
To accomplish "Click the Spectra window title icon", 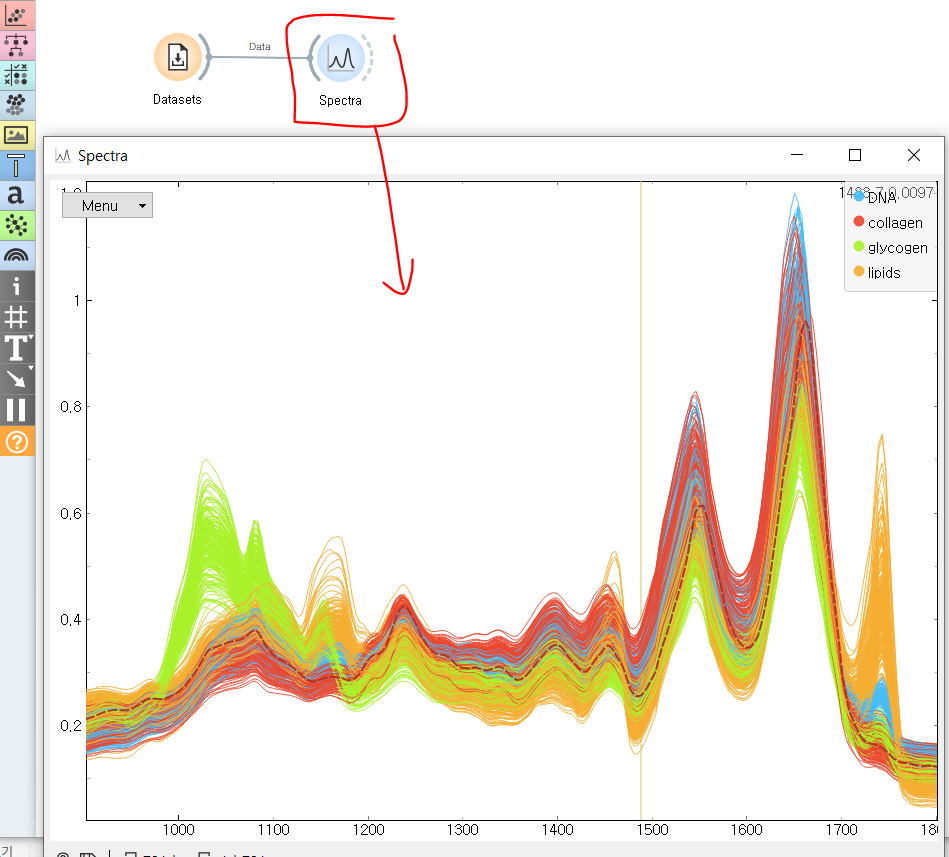I will point(63,156).
